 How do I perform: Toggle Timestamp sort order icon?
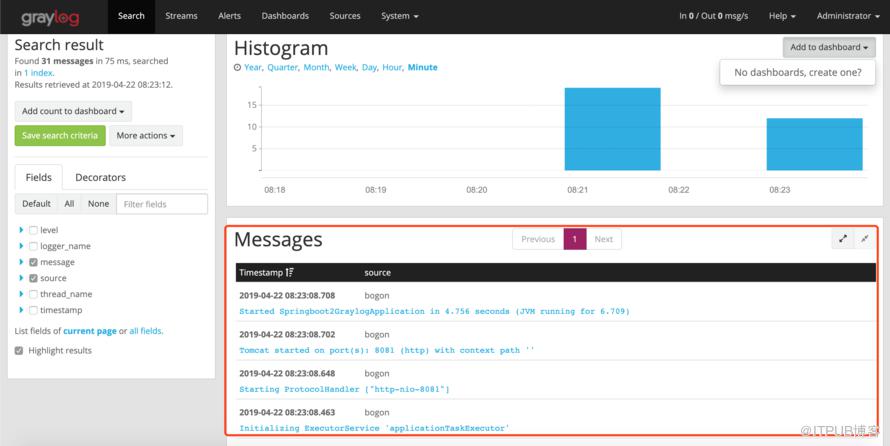[x=289, y=273]
